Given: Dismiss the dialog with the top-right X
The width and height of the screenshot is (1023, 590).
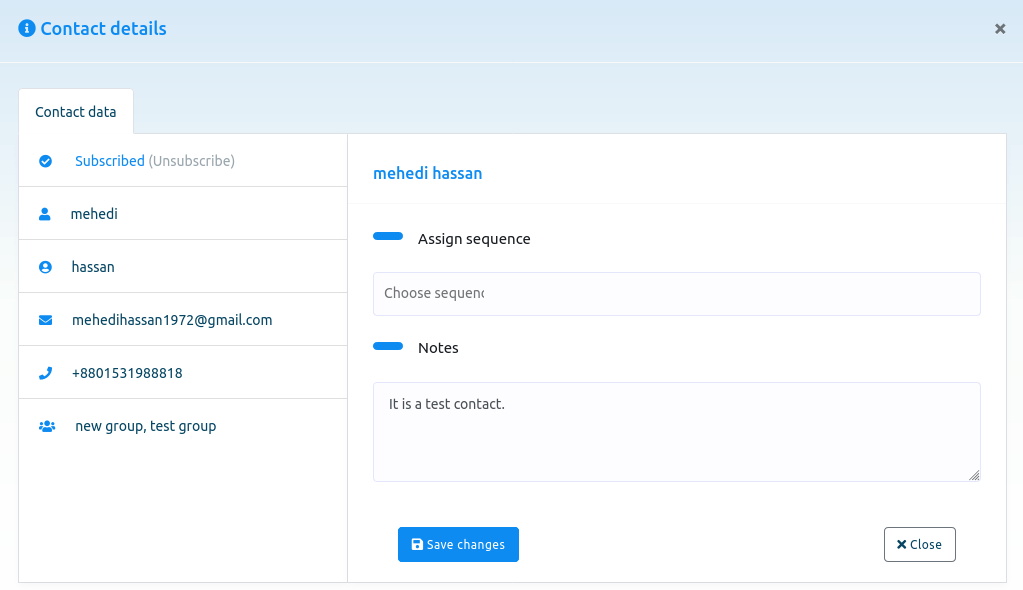Looking at the screenshot, I should click(1000, 29).
